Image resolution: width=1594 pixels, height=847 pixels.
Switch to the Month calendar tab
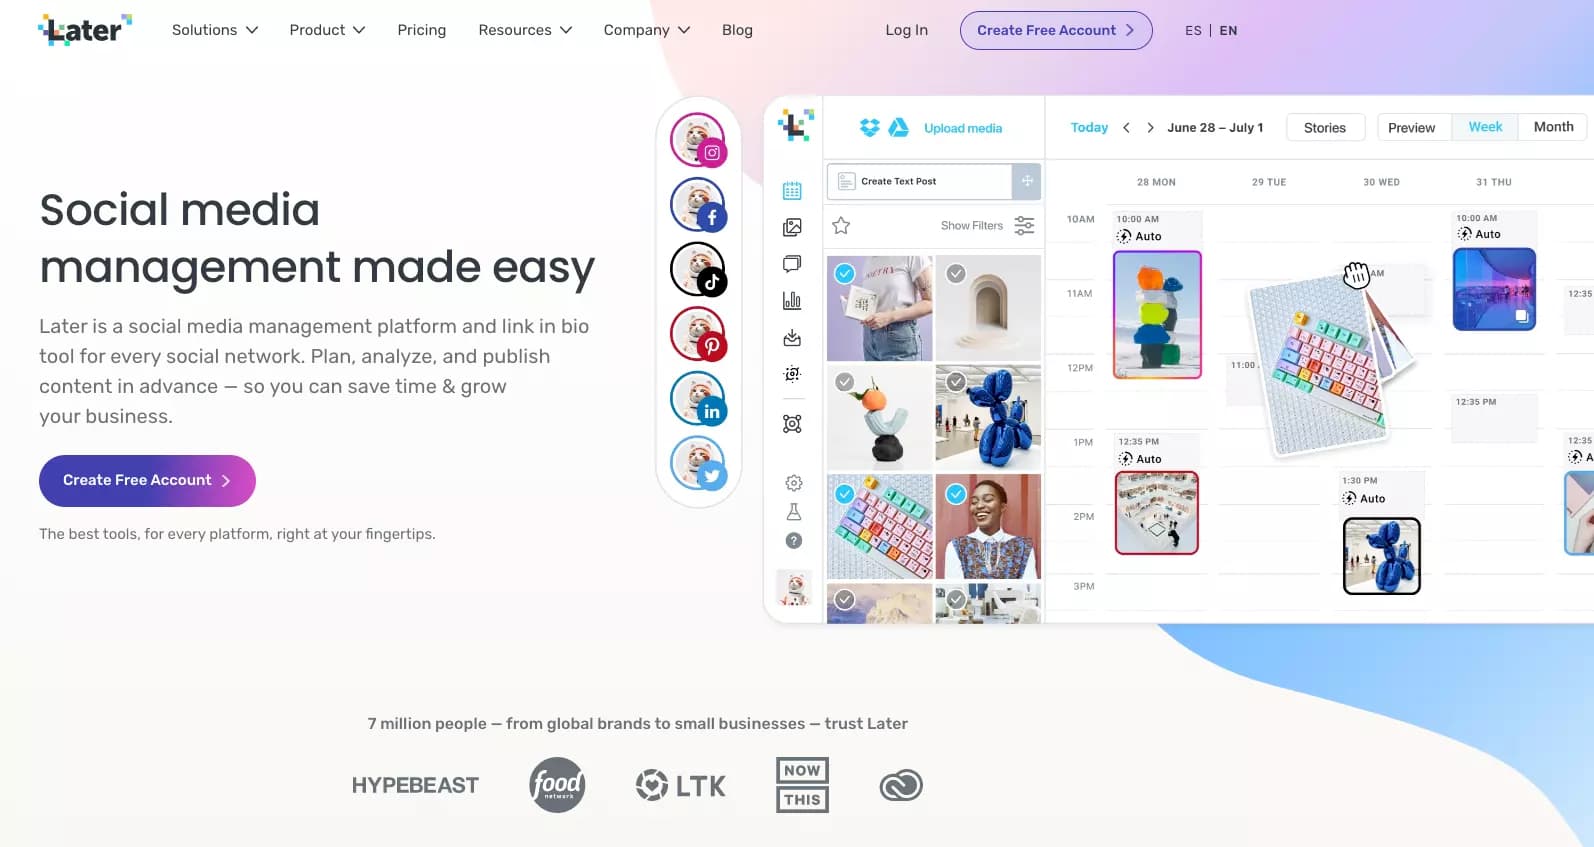(1553, 127)
